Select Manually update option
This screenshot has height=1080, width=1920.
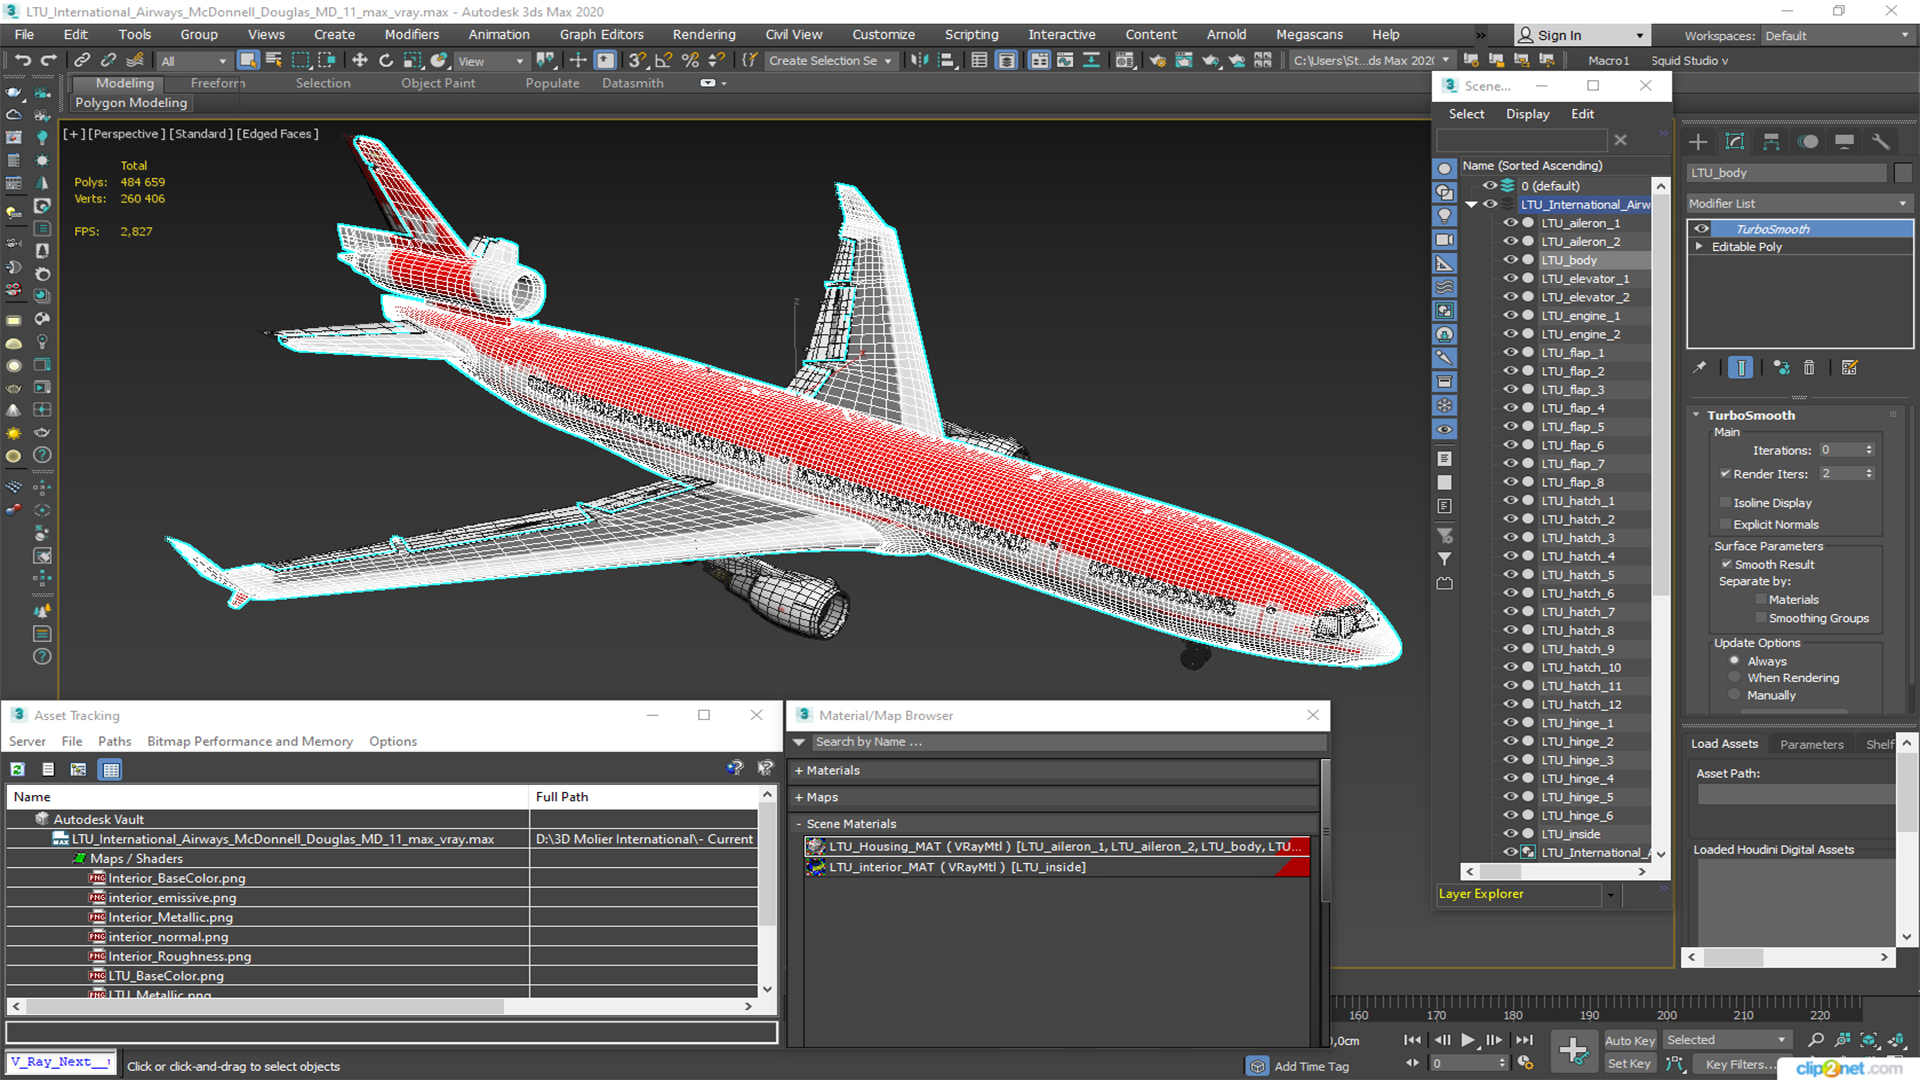click(x=1735, y=695)
